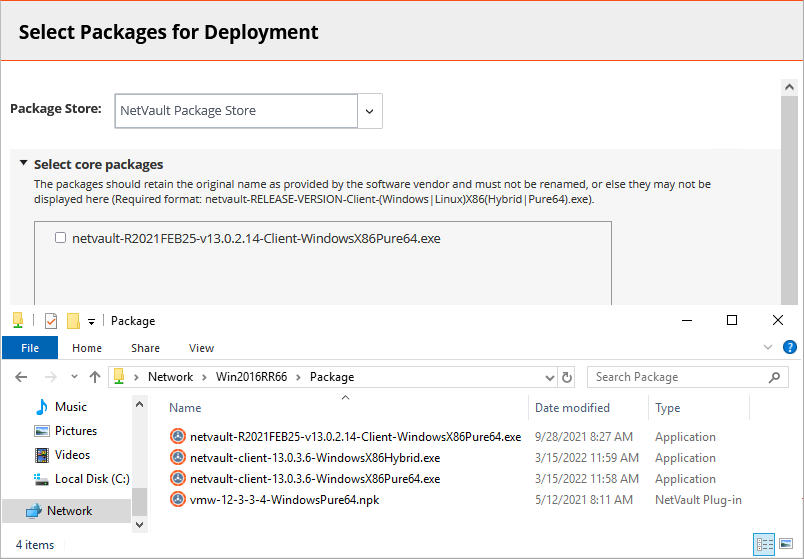Screen dimensions: 804x559
Task: Select file netvault-client-13.0.3.6-WindowsX86Hybrid.exe
Action: [315, 458]
